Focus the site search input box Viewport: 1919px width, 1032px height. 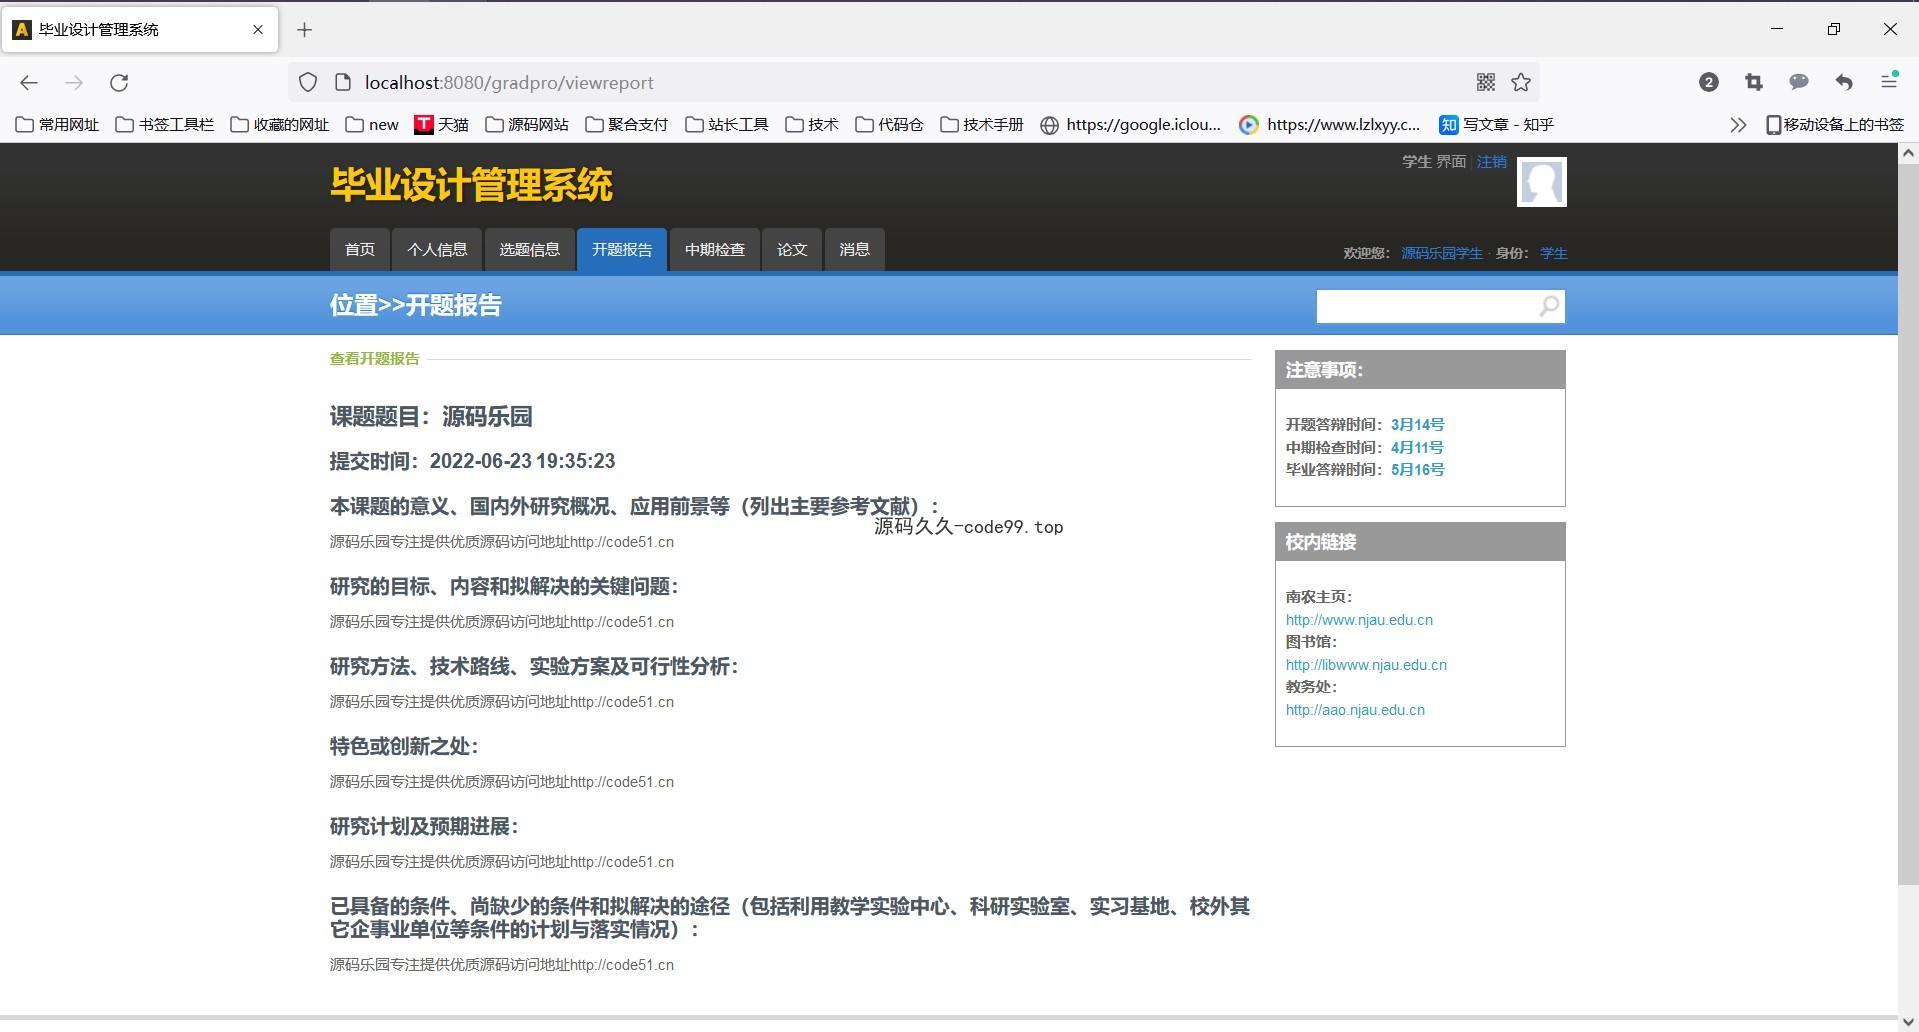(1427, 306)
